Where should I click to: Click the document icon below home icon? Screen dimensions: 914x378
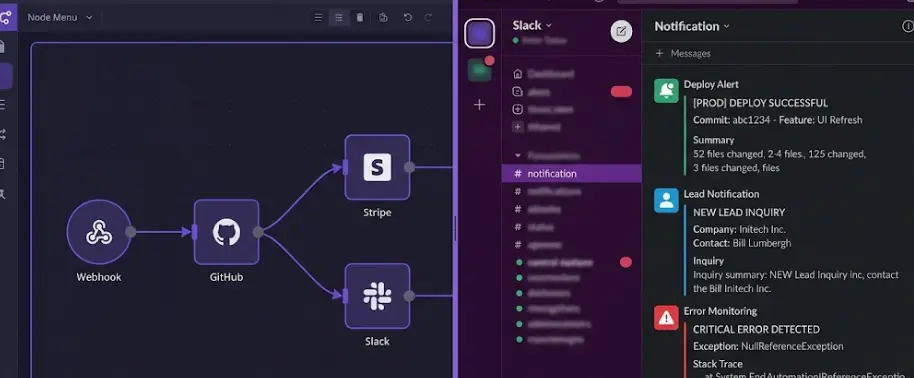(x=518, y=92)
